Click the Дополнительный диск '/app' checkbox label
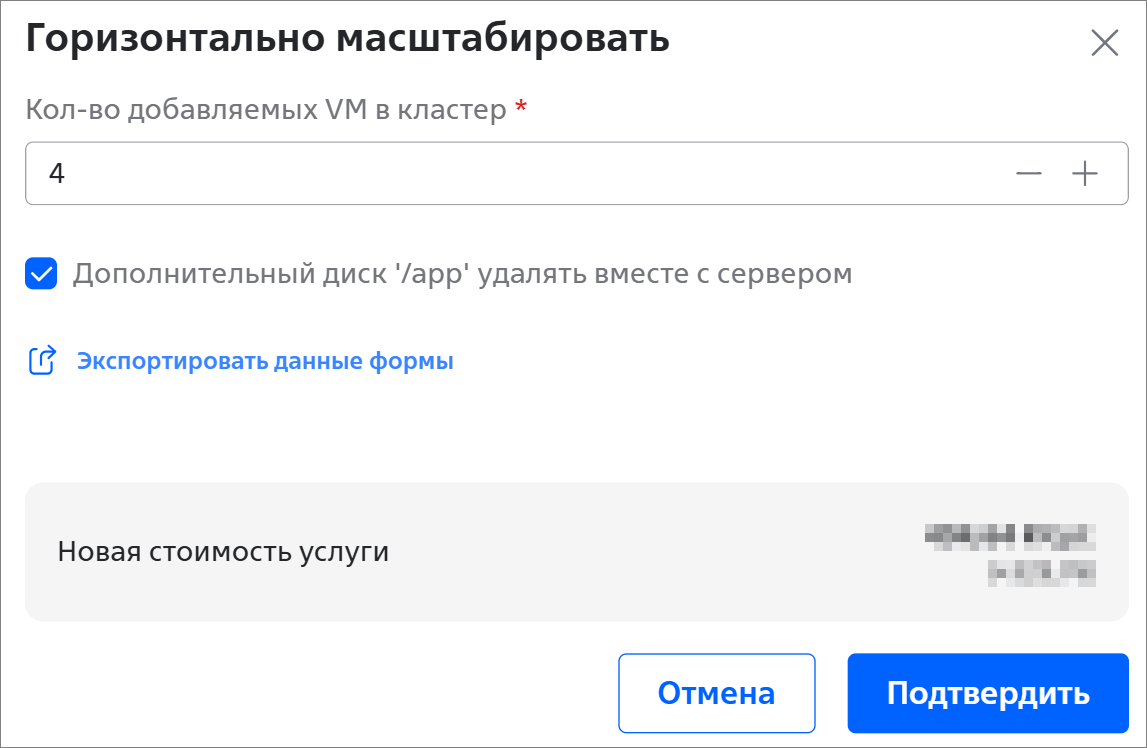The width and height of the screenshot is (1147, 748). pyautogui.click(x=461, y=273)
